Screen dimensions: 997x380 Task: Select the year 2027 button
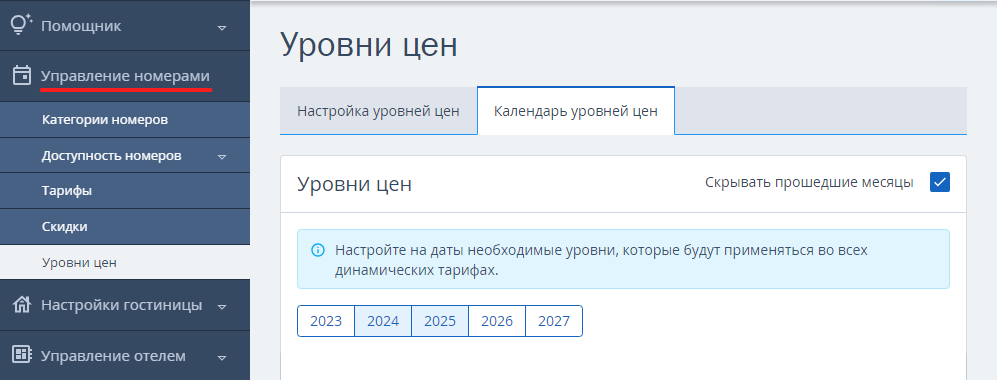[x=554, y=321]
